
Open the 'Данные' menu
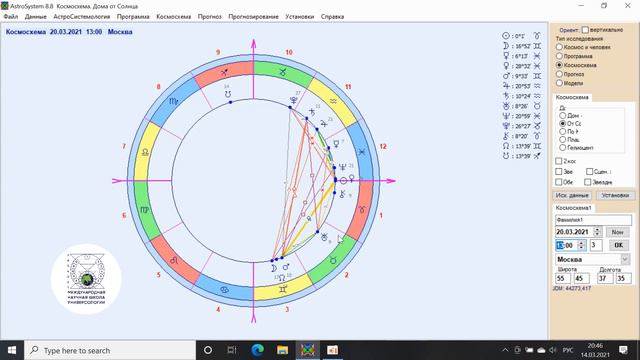[x=36, y=17]
